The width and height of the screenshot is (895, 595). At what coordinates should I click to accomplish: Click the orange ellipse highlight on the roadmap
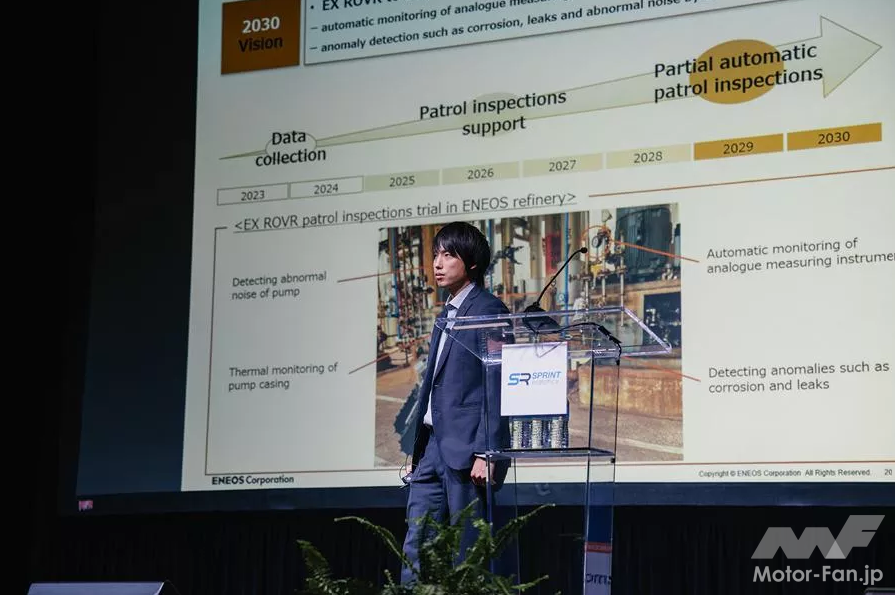tap(736, 72)
